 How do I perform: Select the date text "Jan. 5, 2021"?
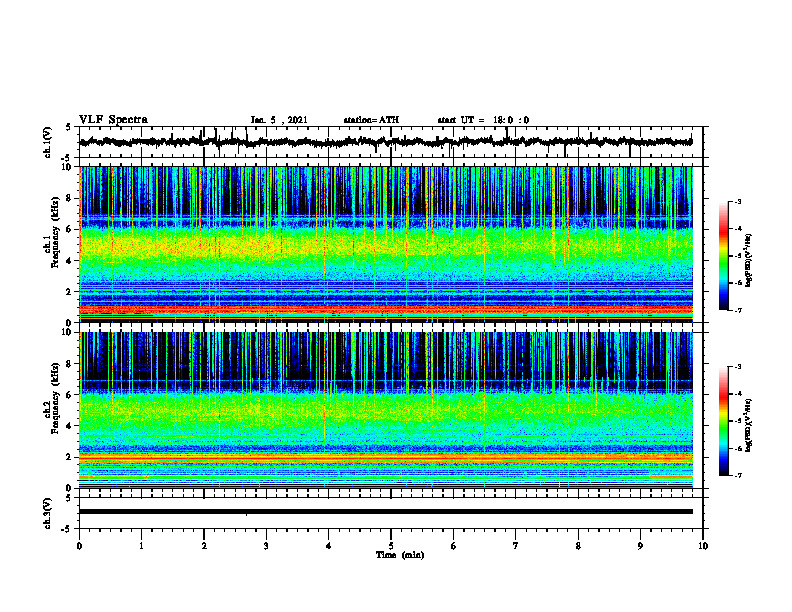click(279, 120)
